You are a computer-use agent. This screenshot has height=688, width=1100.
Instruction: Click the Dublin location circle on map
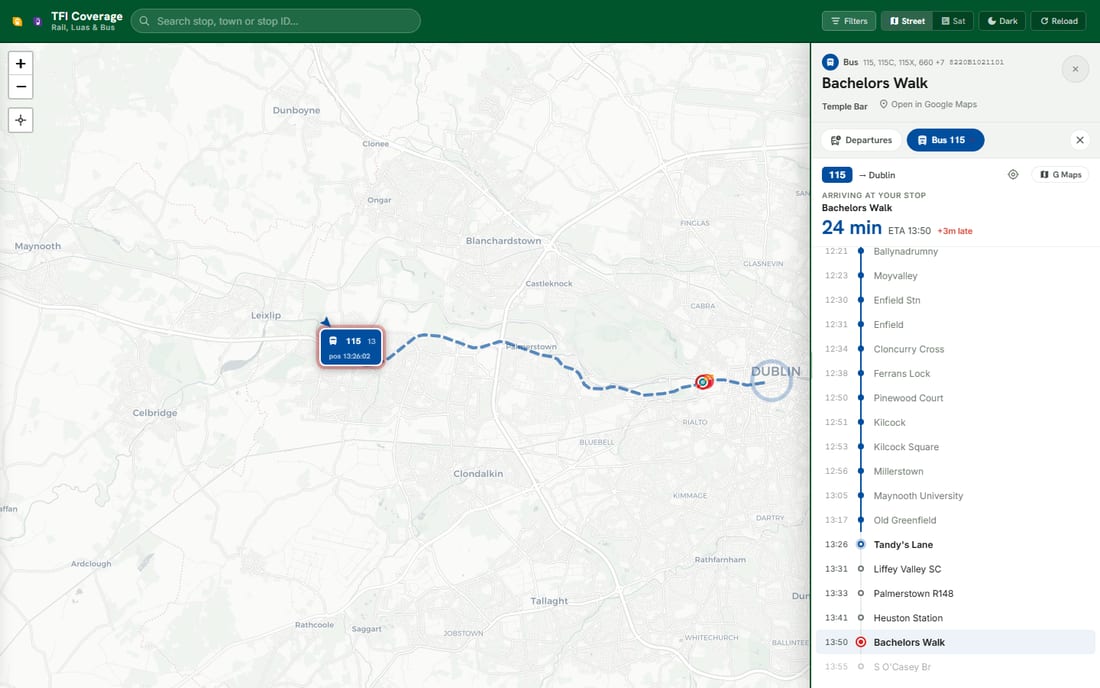point(771,380)
